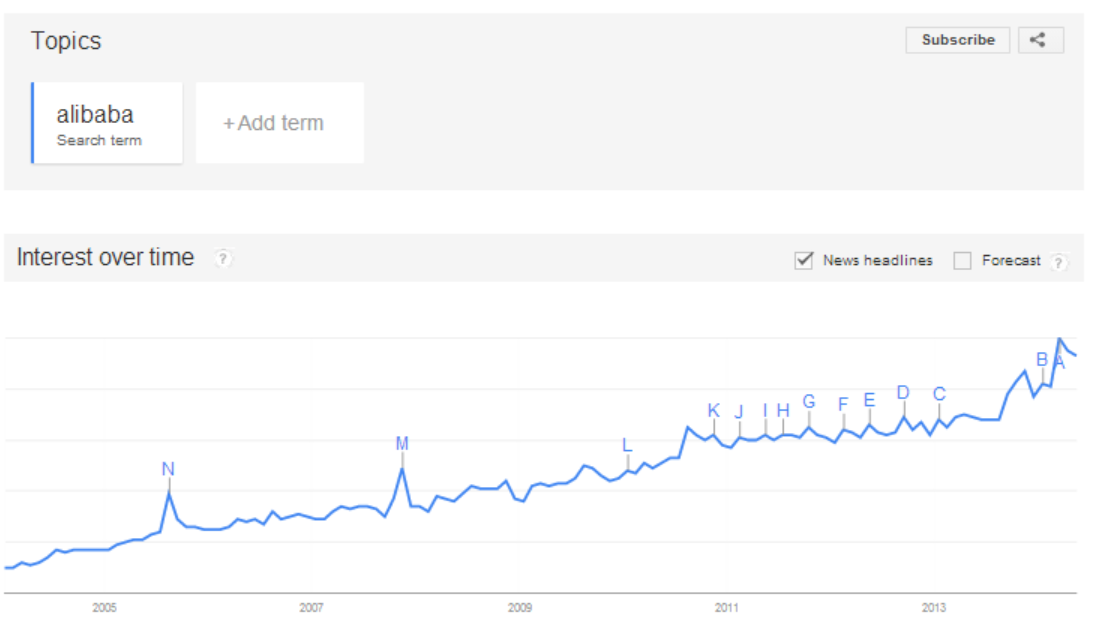Open news headline marker E
This screenshot has width=1096, height=619.
pyautogui.click(x=870, y=400)
